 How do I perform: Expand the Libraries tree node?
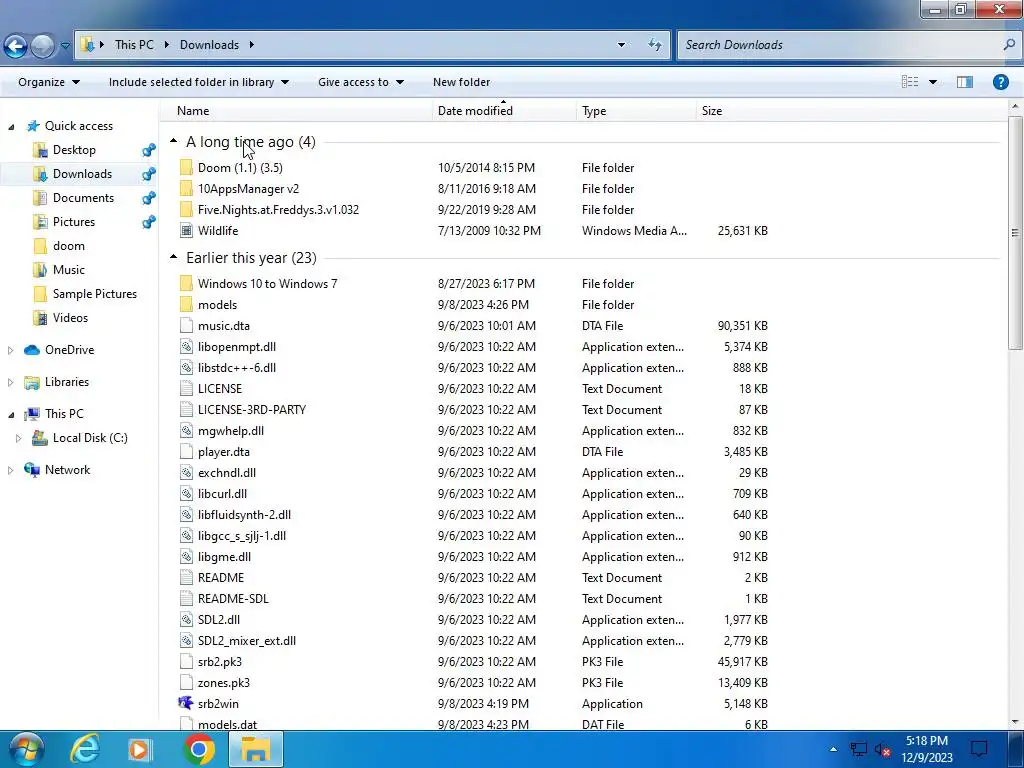click(x=10, y=382)
